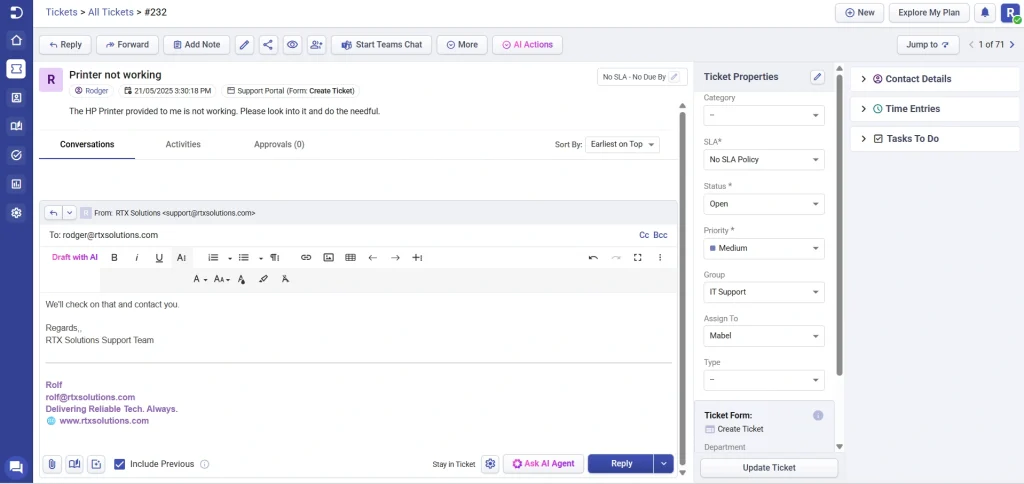Click the Ask AI Agent button

coord(543,464)
